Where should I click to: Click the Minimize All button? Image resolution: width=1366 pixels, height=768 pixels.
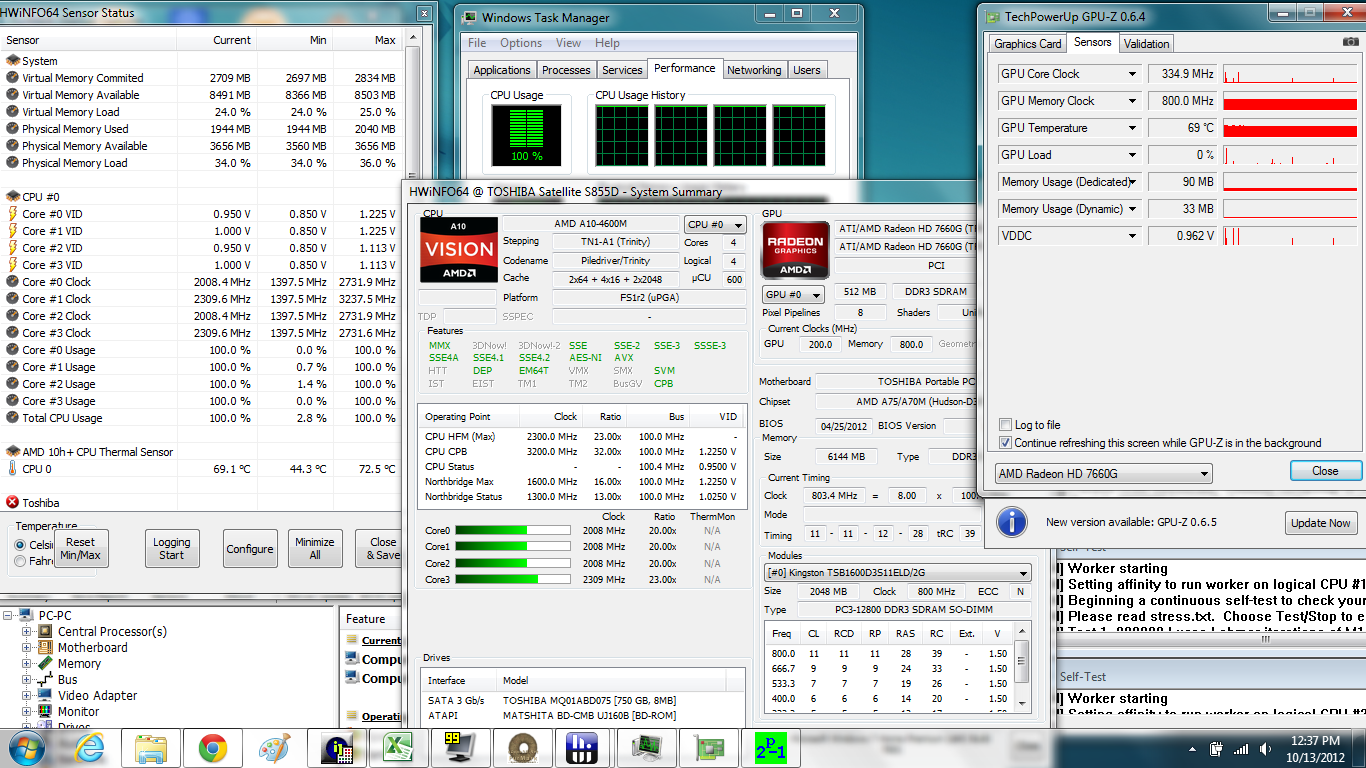(315, 549)
